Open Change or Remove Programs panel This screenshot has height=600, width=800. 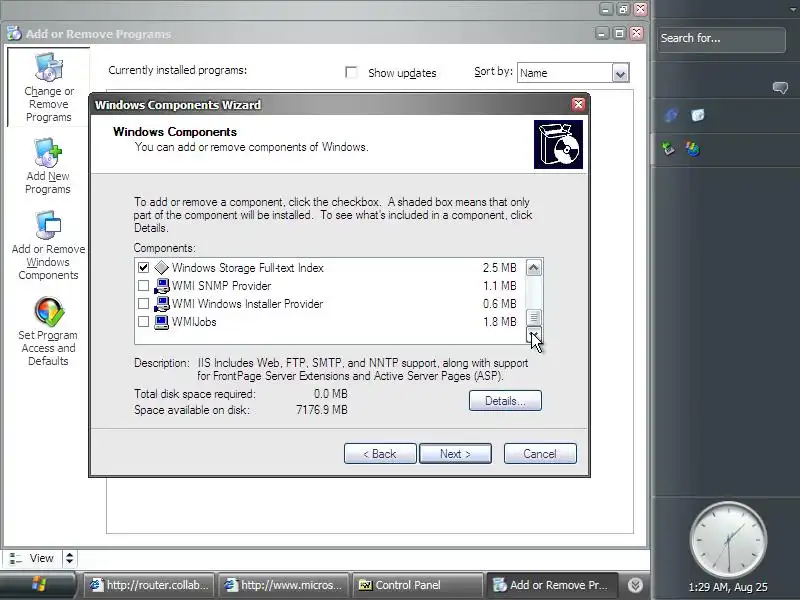(x=48, y=87)
